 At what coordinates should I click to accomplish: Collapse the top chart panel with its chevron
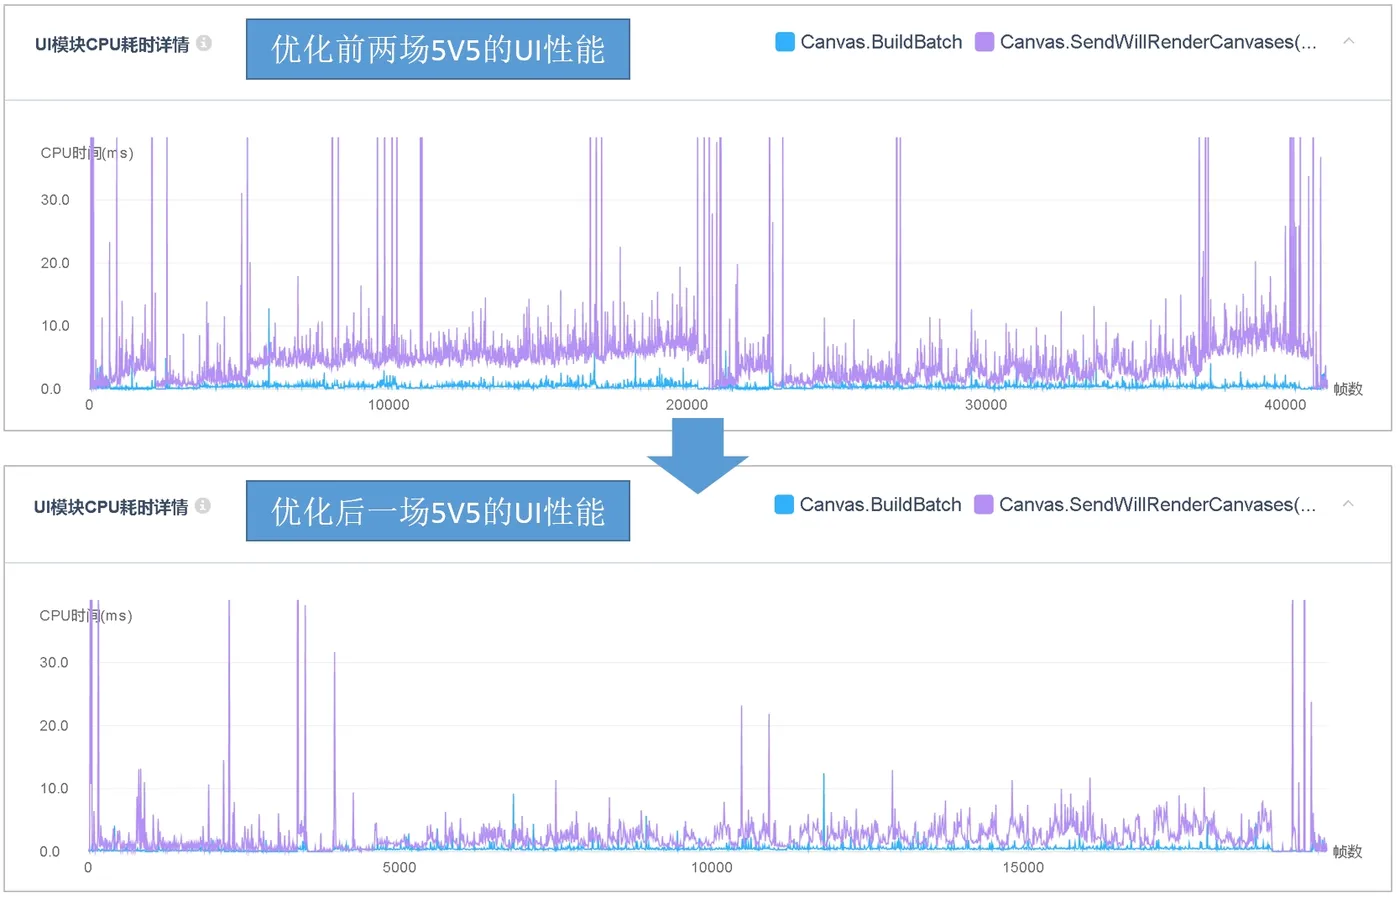click(1348, 41)
